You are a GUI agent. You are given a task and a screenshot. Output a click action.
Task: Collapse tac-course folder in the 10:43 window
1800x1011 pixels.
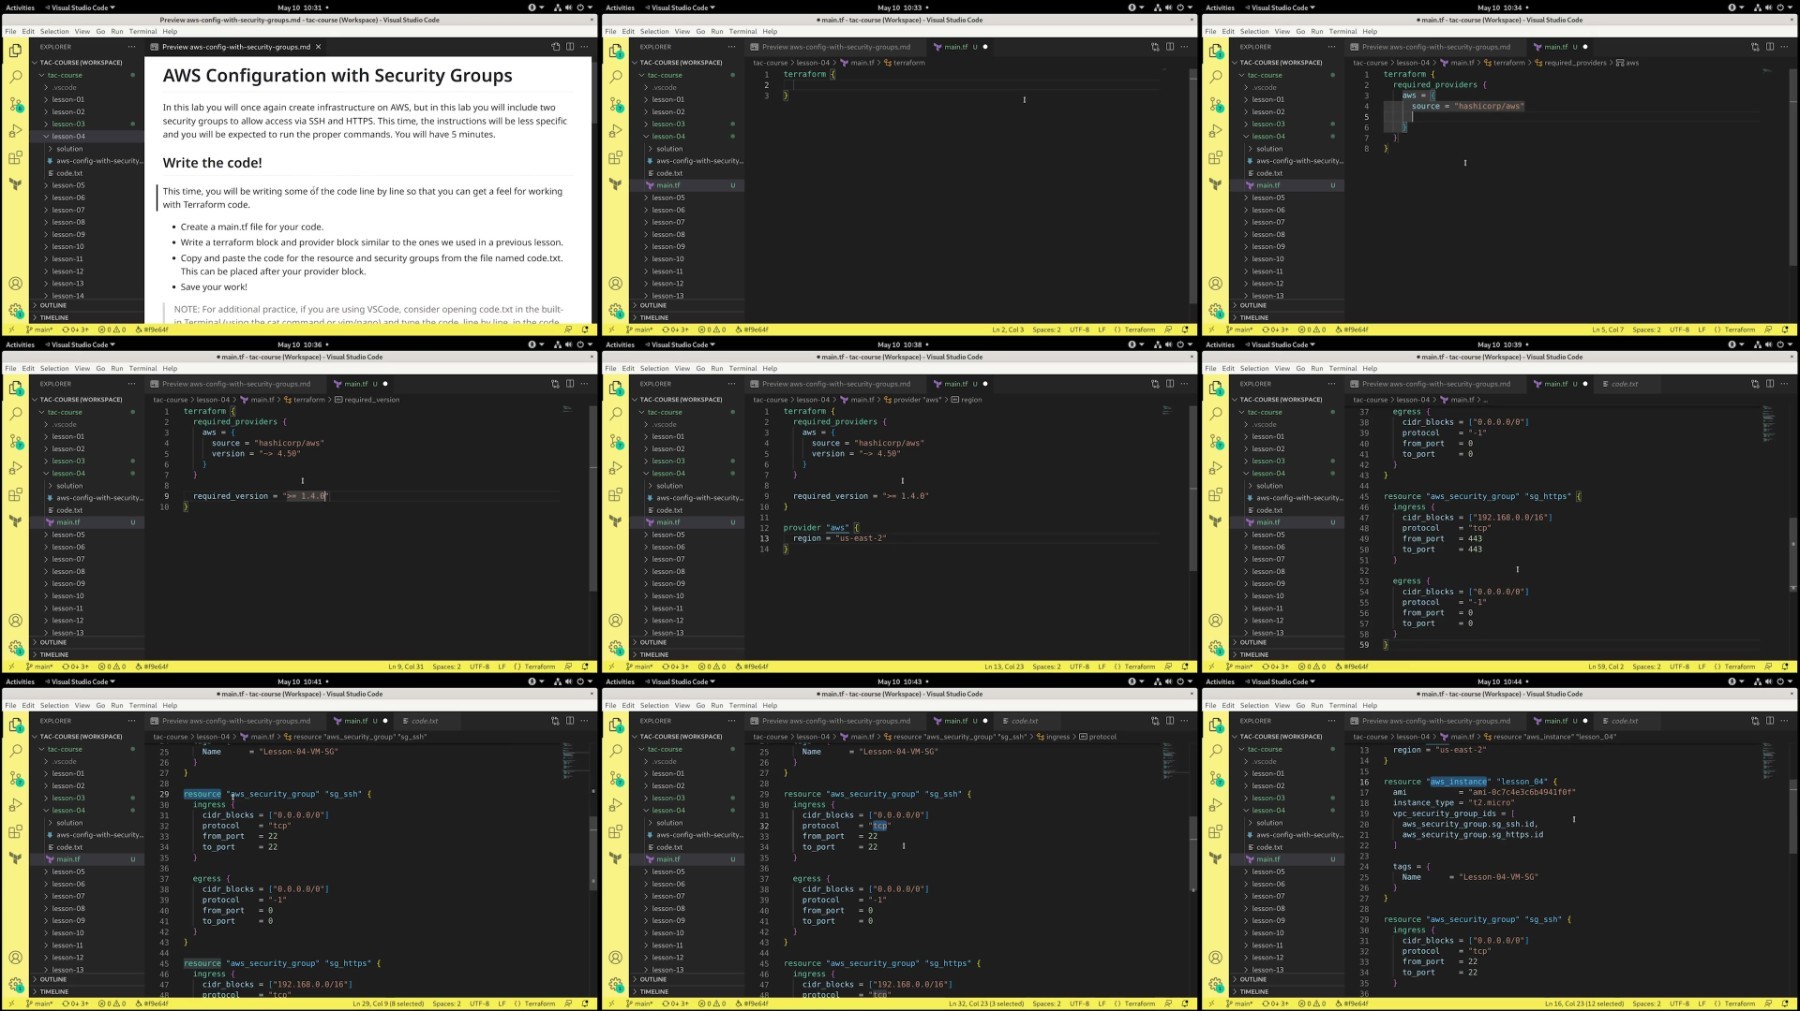coord(664,749)
